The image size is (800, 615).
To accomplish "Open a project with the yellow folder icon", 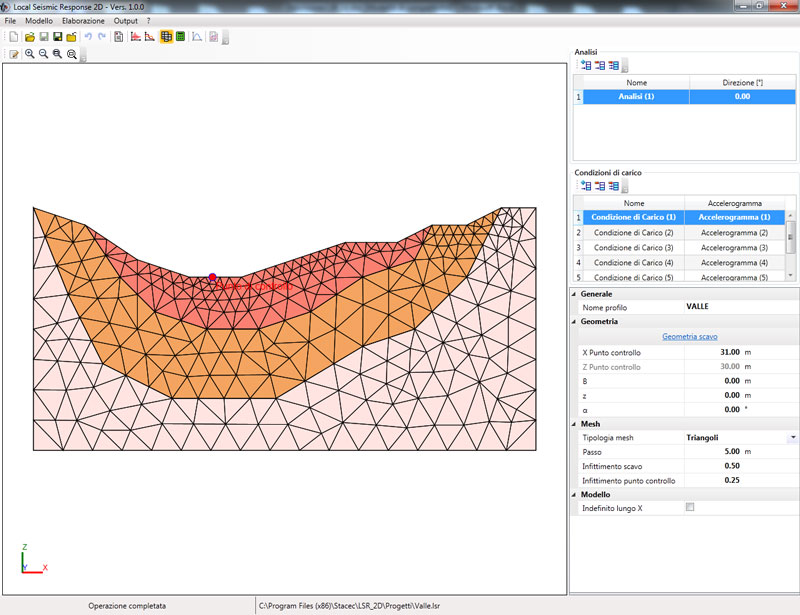I will [x=30, y=37].
